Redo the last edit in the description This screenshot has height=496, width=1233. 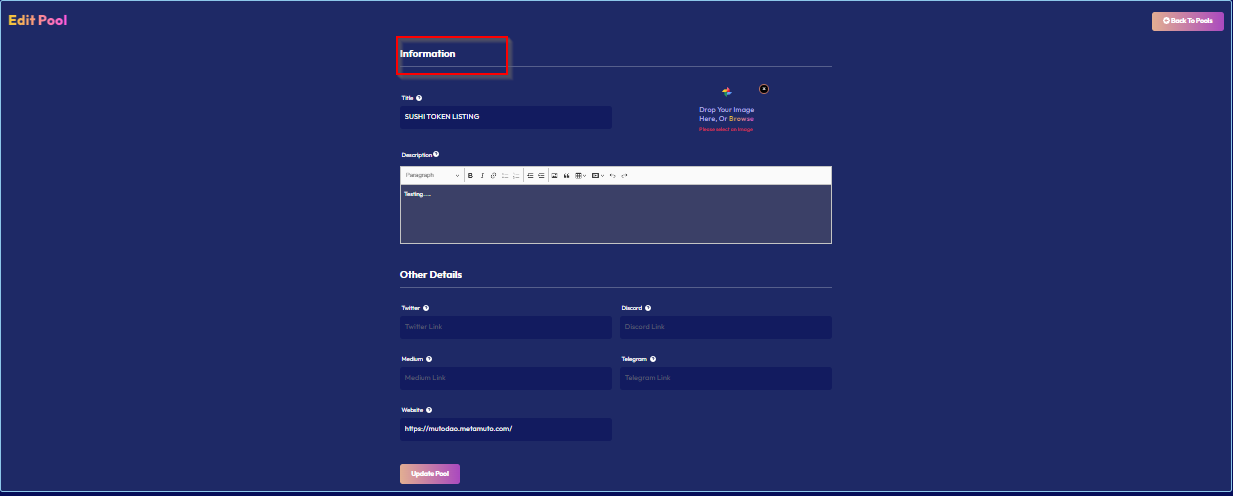[624, 175]
